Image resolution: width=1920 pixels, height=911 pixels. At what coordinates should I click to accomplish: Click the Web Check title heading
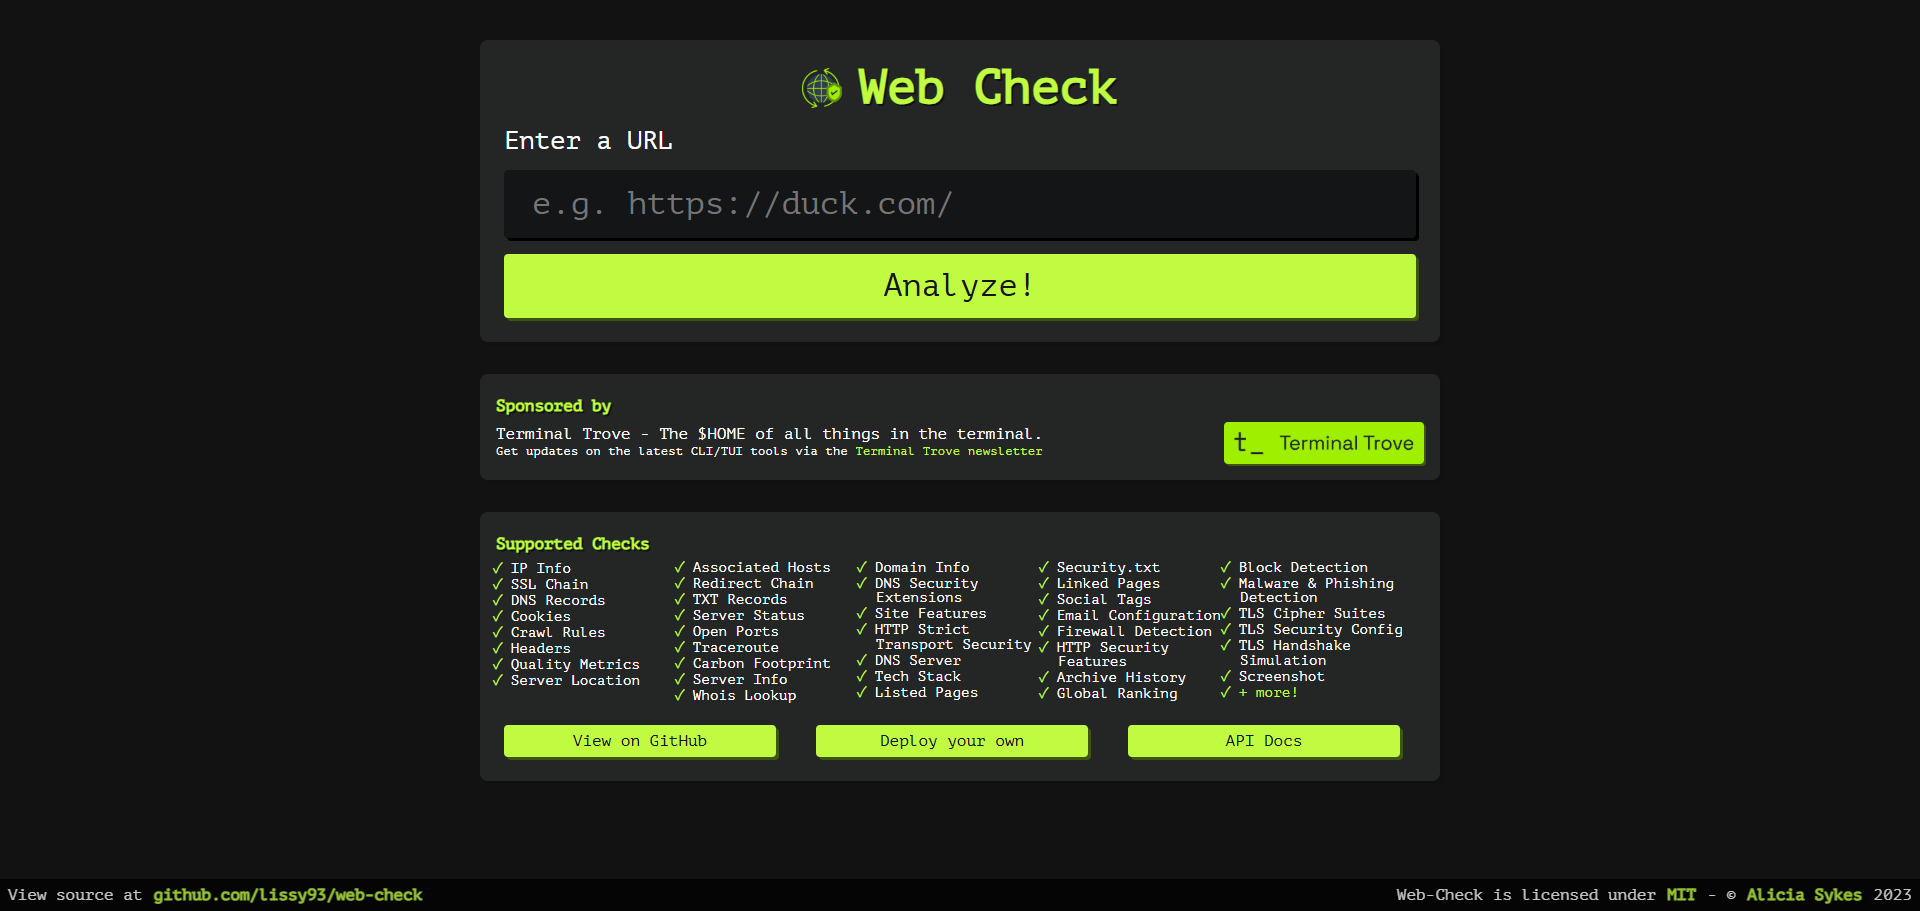click(987, 88)
